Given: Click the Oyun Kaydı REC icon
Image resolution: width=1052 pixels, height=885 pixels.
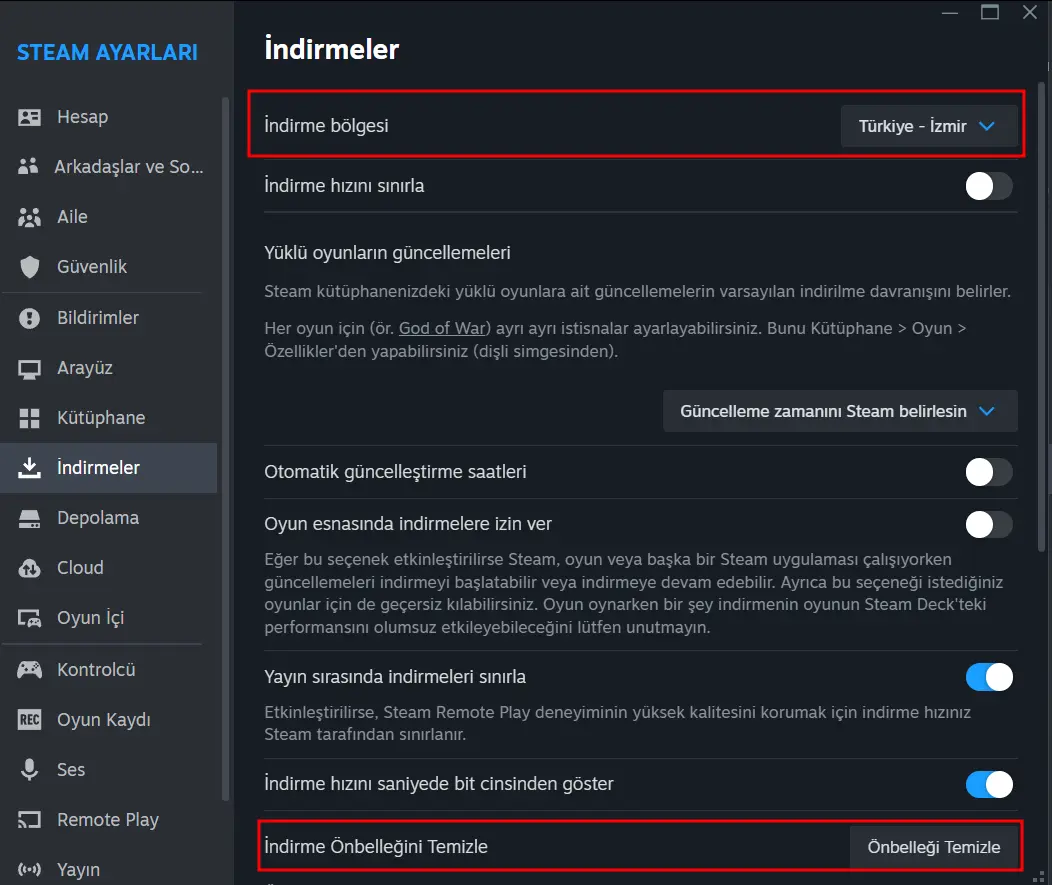Looking at the screenshot, I should pyautogui.click(x=29, y=720).
